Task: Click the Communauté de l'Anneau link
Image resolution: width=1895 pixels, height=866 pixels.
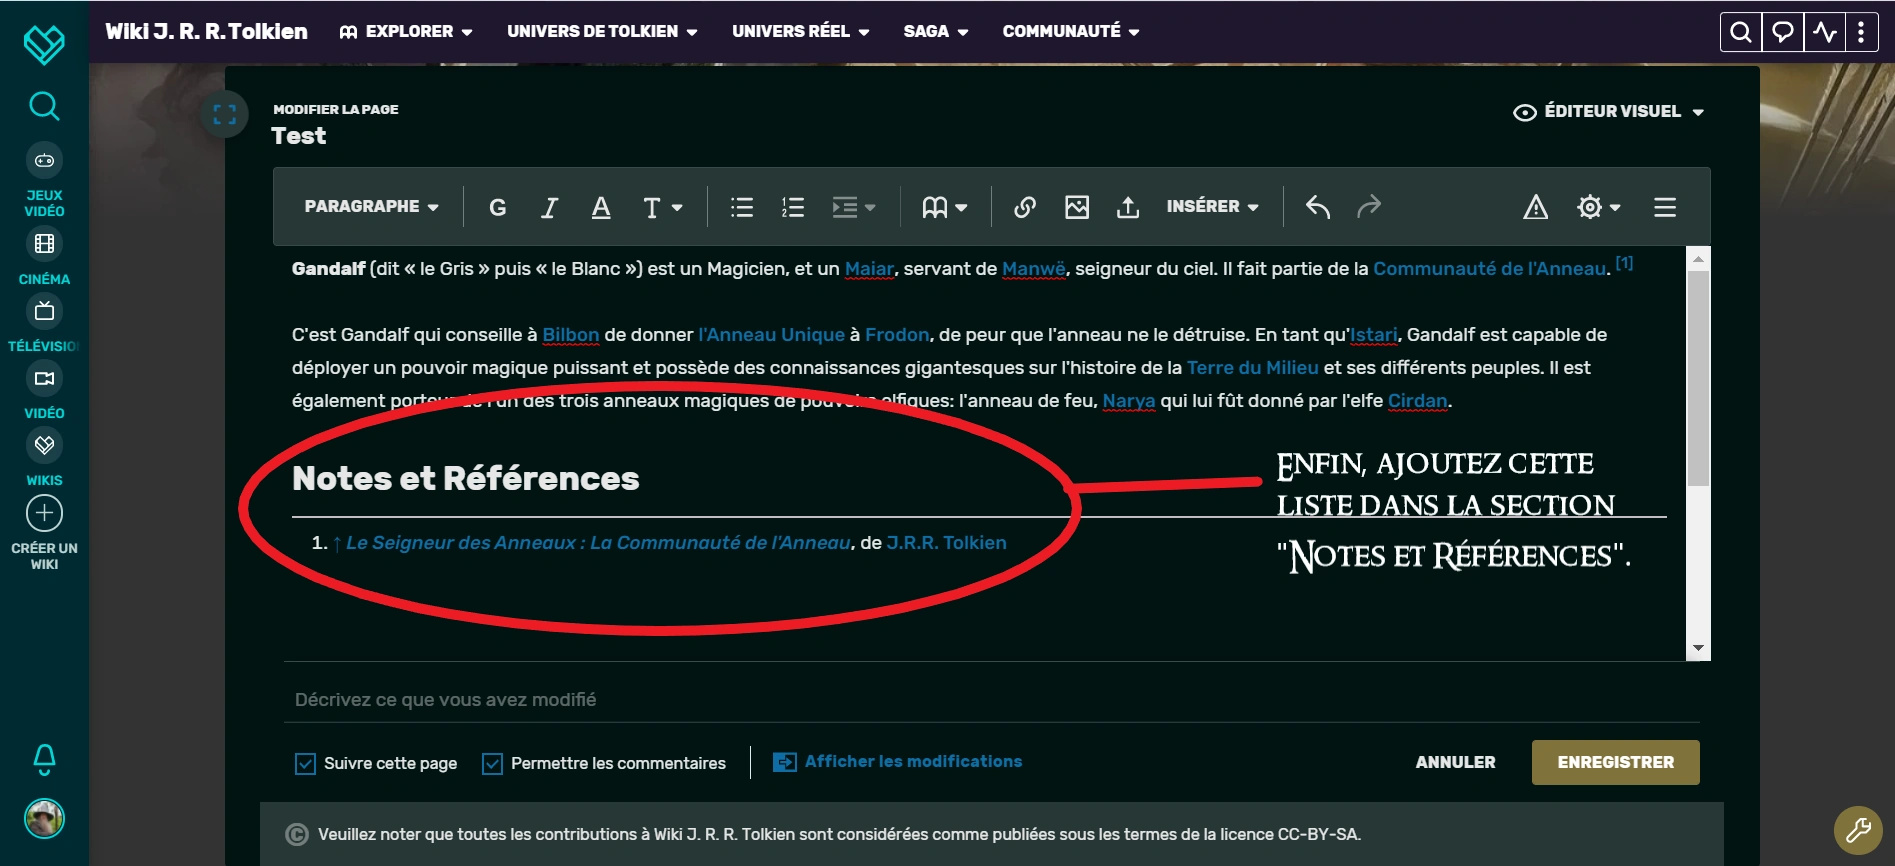Action: pyautogui.click(x=1490, y=269)
